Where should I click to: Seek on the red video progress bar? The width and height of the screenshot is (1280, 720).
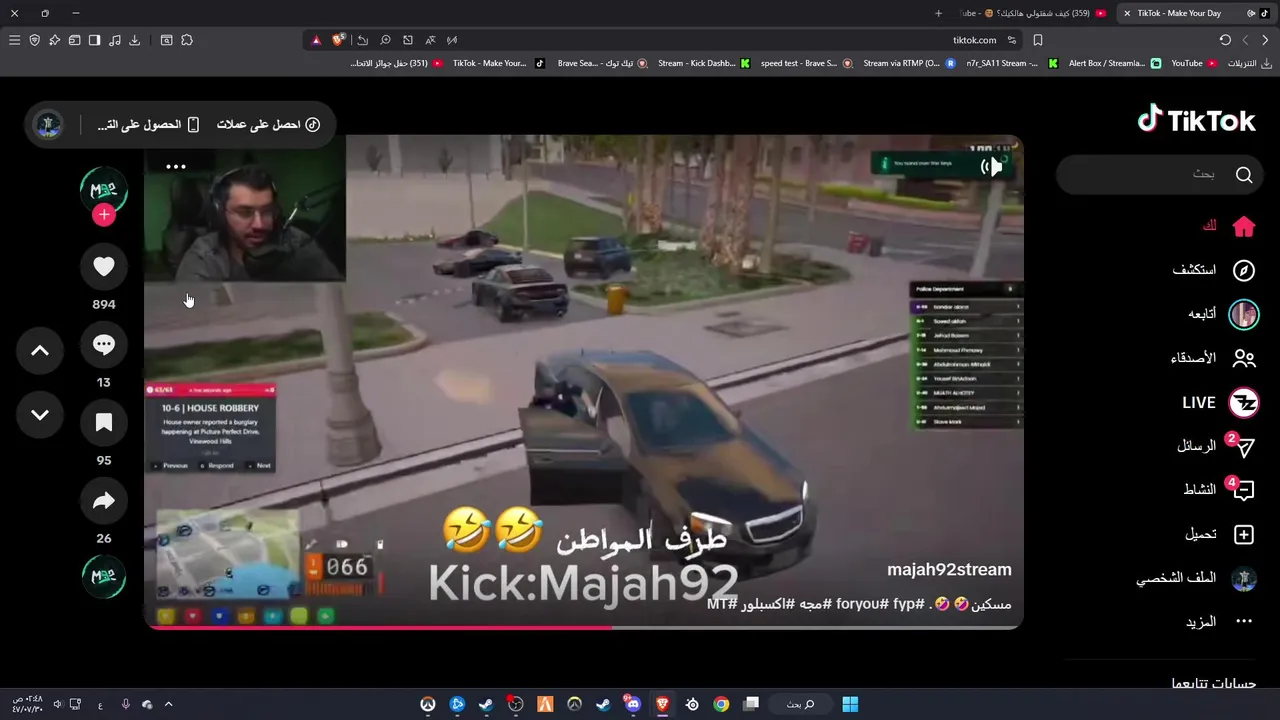[x=583, y=627]
